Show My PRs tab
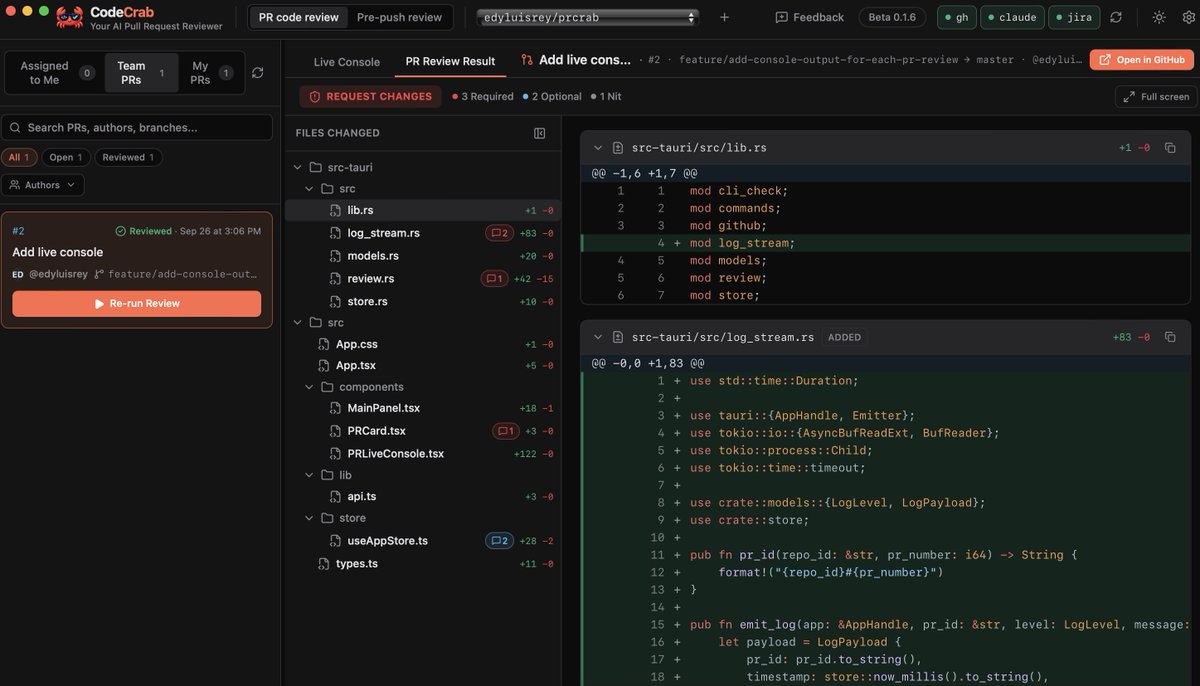This screenshot has height=686, width=1200. coord(210,73)
